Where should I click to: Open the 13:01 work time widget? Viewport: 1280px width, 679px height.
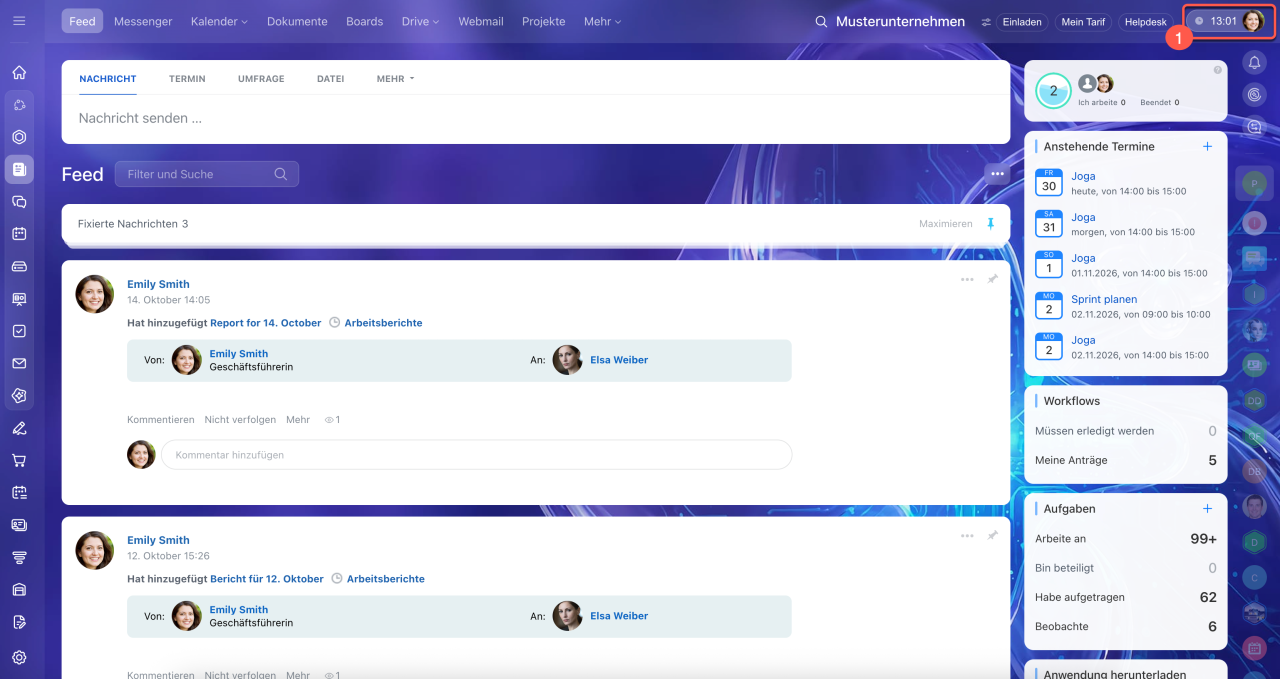tap(1229, 21)
